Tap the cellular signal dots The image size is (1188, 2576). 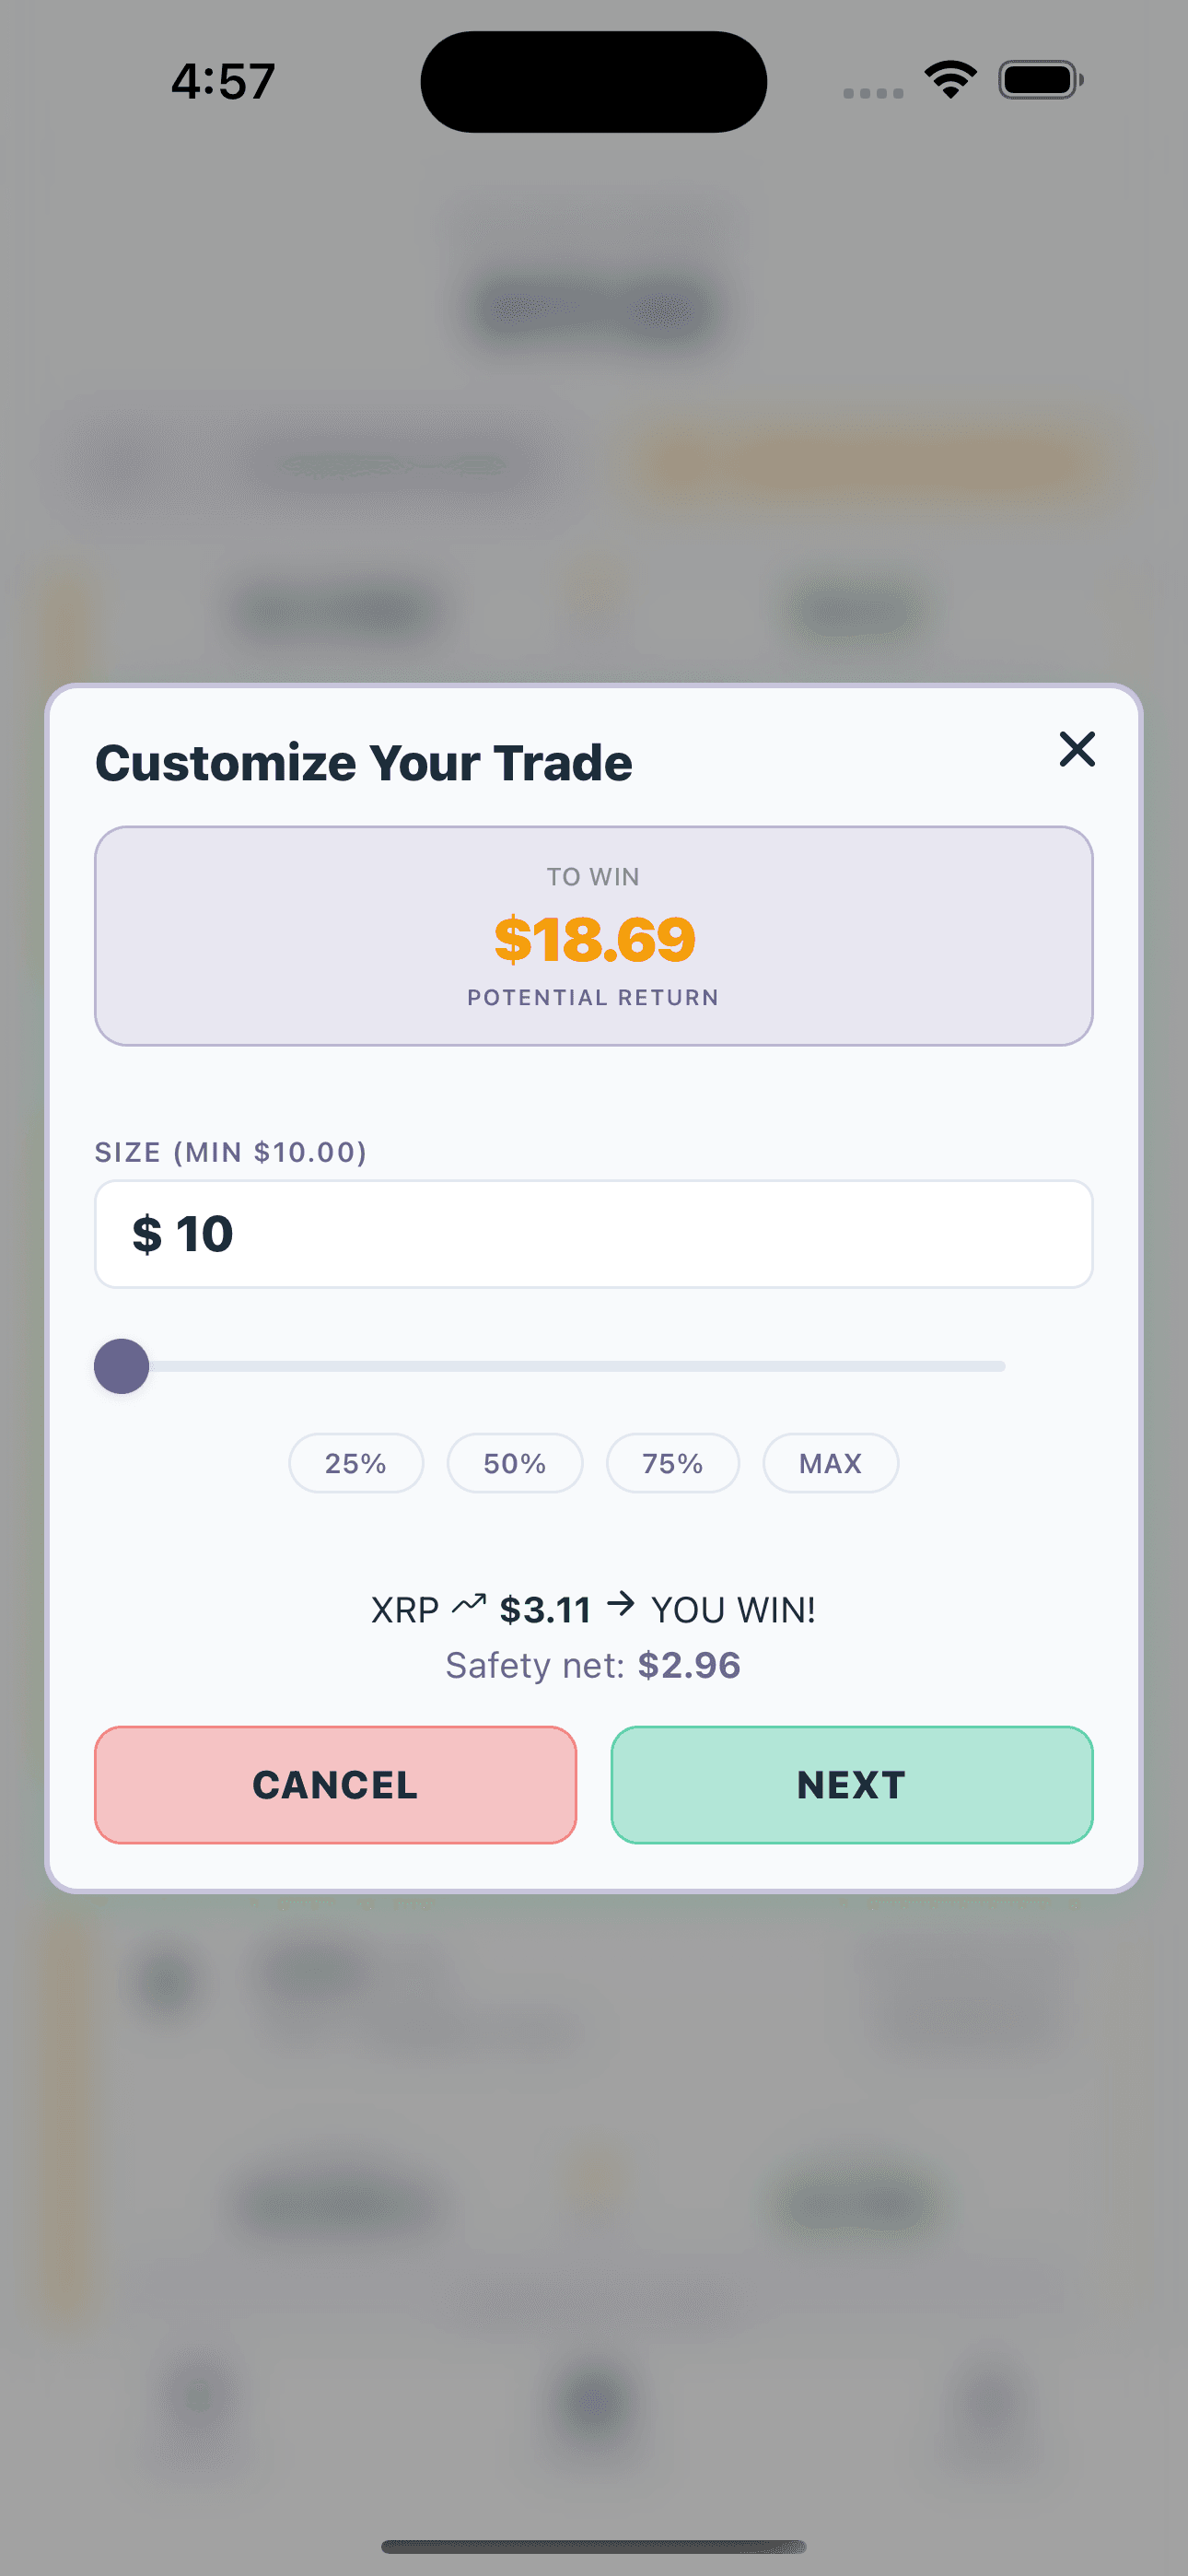[x=873, y=93]
